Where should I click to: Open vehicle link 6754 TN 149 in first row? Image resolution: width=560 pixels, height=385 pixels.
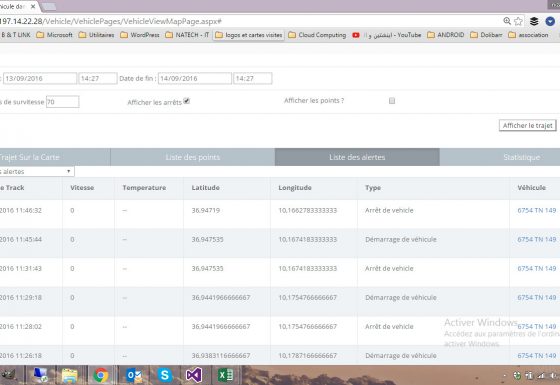tap(536, 210)
